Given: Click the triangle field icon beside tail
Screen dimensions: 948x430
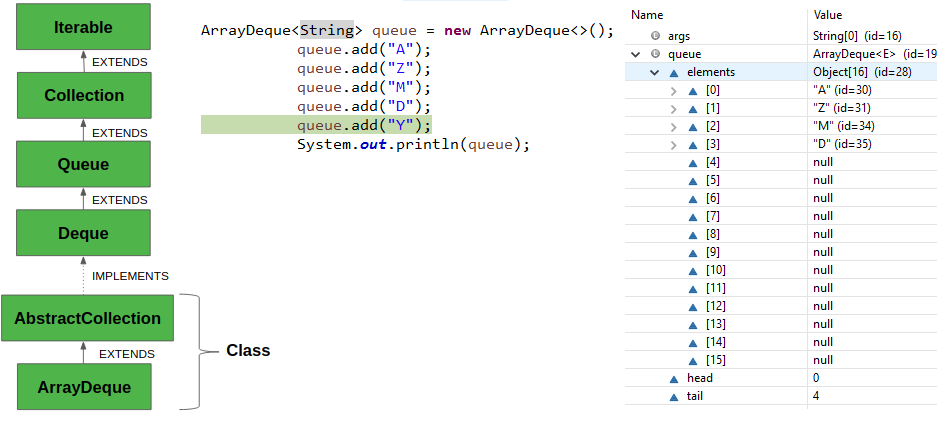Looking at the screenshot, I should pos(674,396).
